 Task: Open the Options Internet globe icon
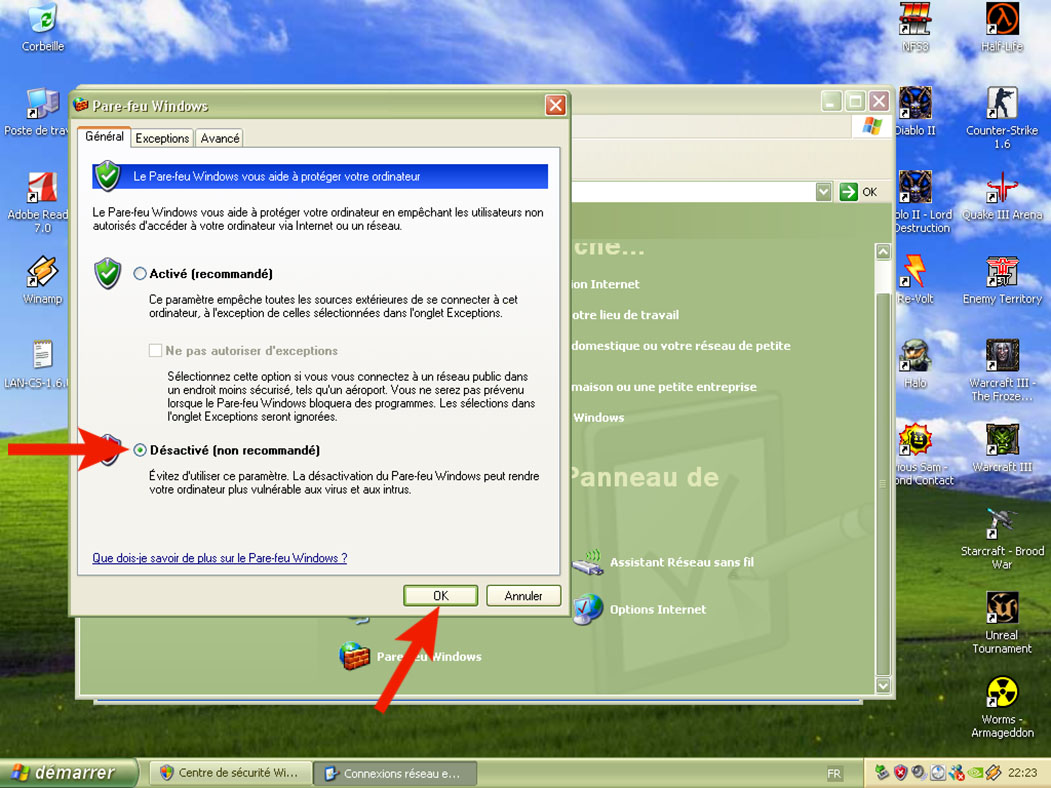(588, 609)
